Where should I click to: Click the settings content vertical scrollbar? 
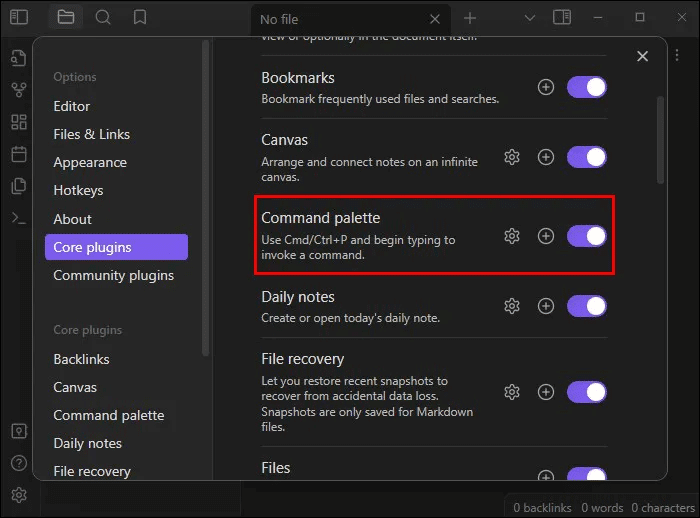tap(660, 140)
